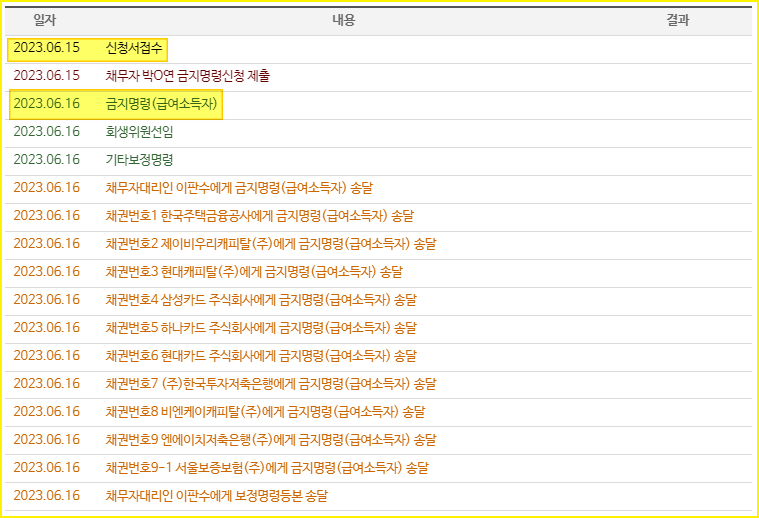Select the 기타보정명령 entry
The height and width of the screenshot is (518, 759).
pyautogui.click(x=139, y=160)
